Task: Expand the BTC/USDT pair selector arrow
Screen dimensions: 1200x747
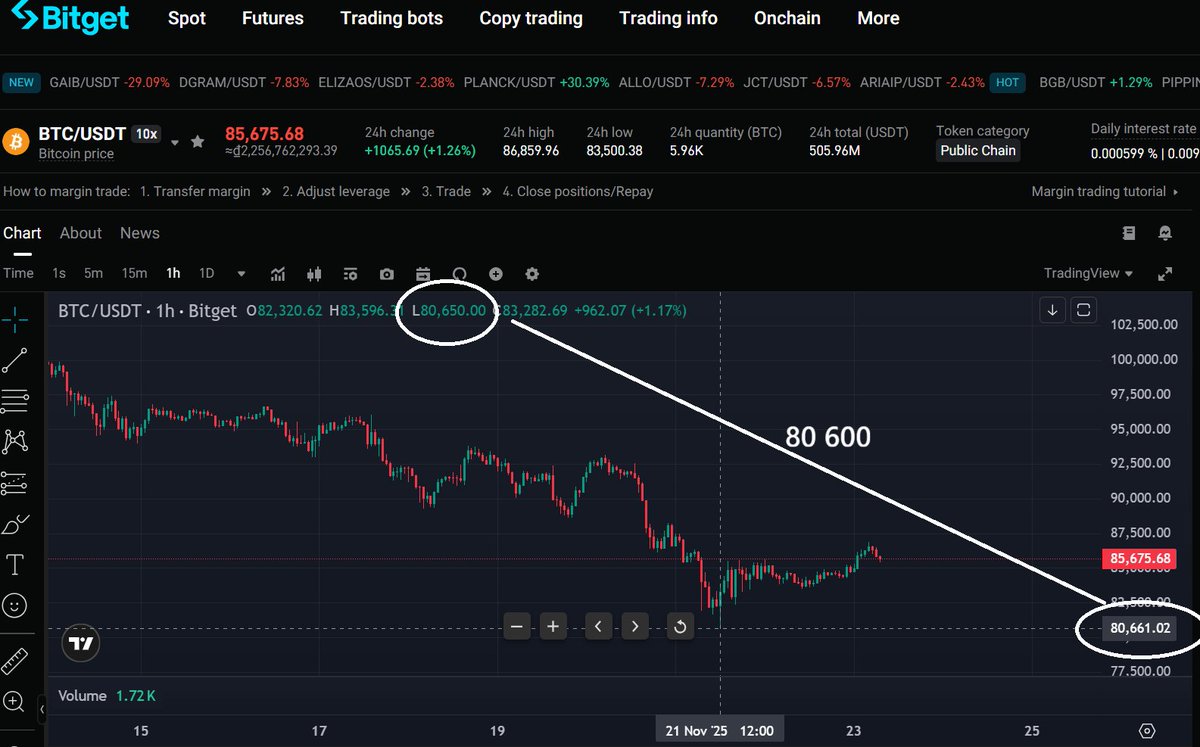Action: click(x=175, y=143)
